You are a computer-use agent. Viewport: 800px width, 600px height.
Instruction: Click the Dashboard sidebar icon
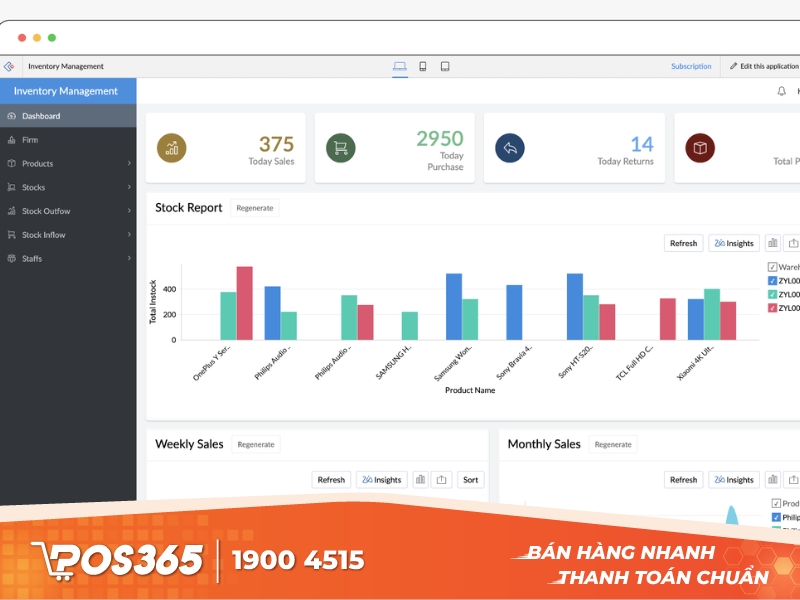(x=11, y=116)
